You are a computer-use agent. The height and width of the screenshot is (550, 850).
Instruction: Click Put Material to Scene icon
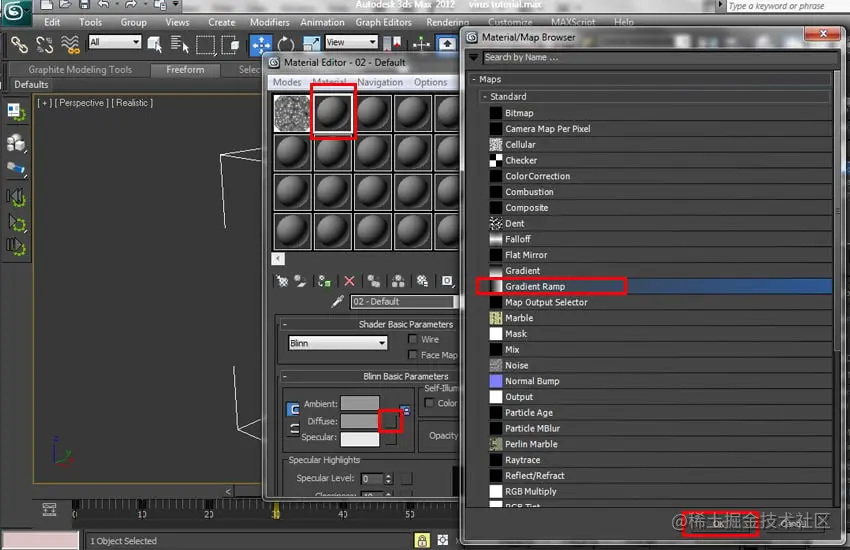300,281
